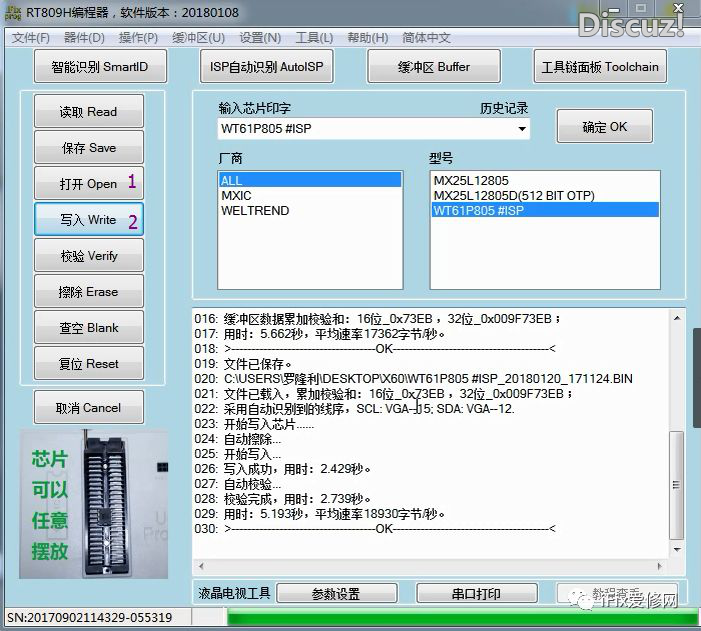Click log line 022 SCL SDA line order

355,409
